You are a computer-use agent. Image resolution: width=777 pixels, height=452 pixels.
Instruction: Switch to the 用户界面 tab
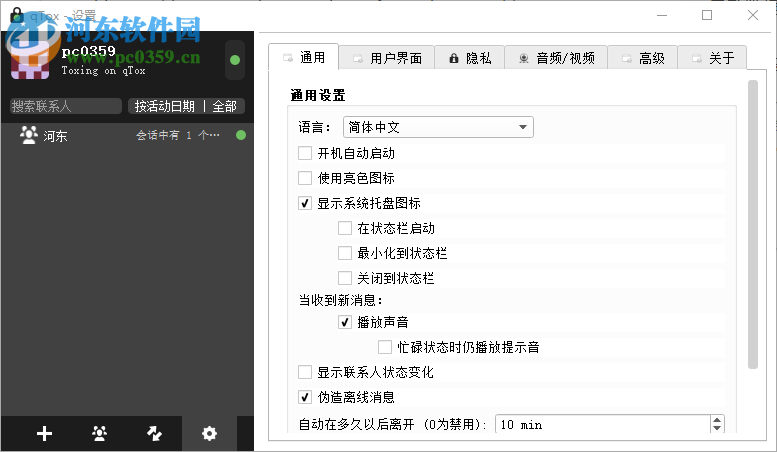point(387,58)
